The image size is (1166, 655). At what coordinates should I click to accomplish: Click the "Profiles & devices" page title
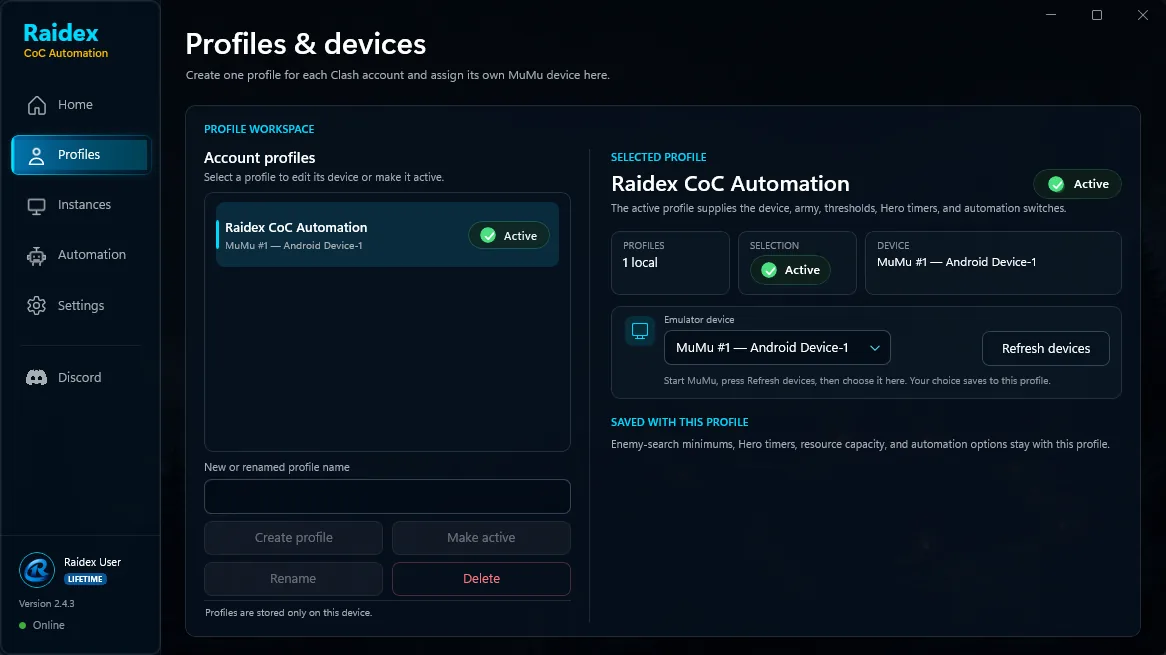click(x=306, y=44)
